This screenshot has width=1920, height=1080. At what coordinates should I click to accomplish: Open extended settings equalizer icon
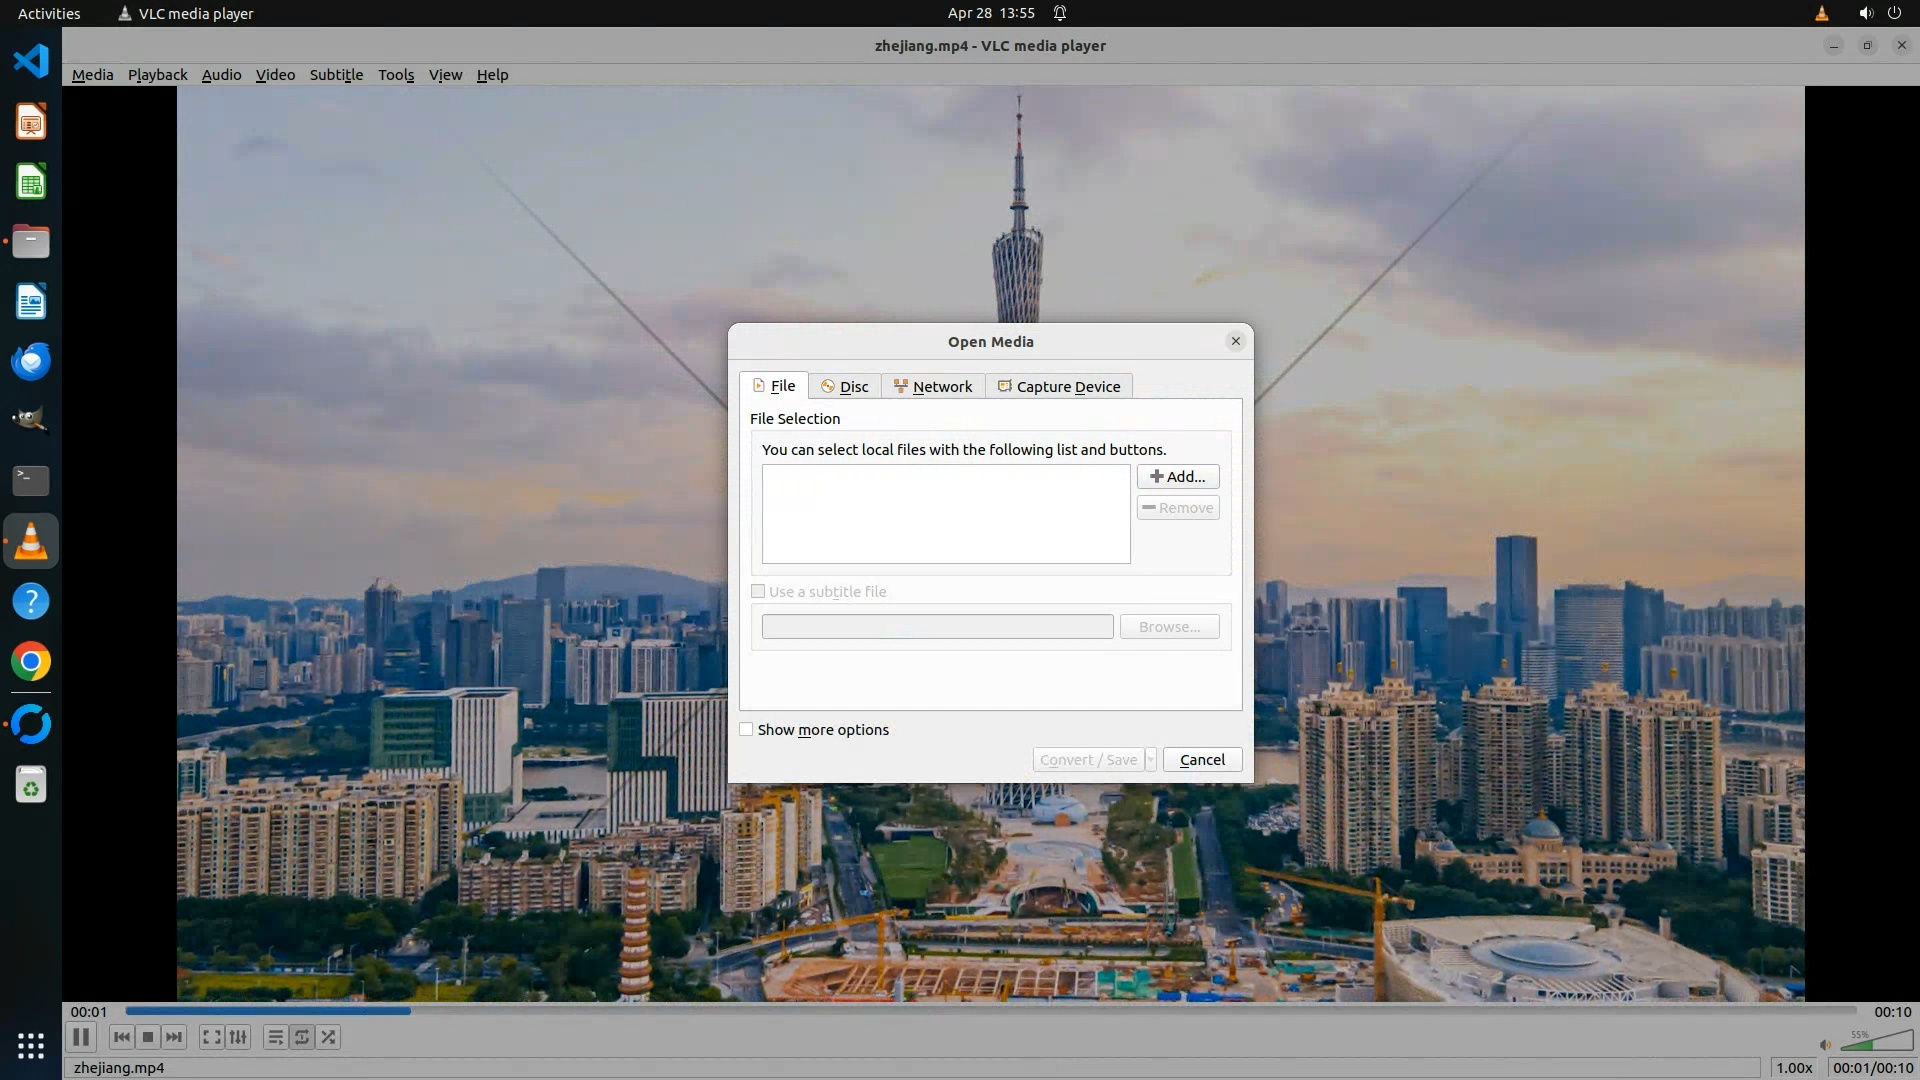tap(238, 1037)
